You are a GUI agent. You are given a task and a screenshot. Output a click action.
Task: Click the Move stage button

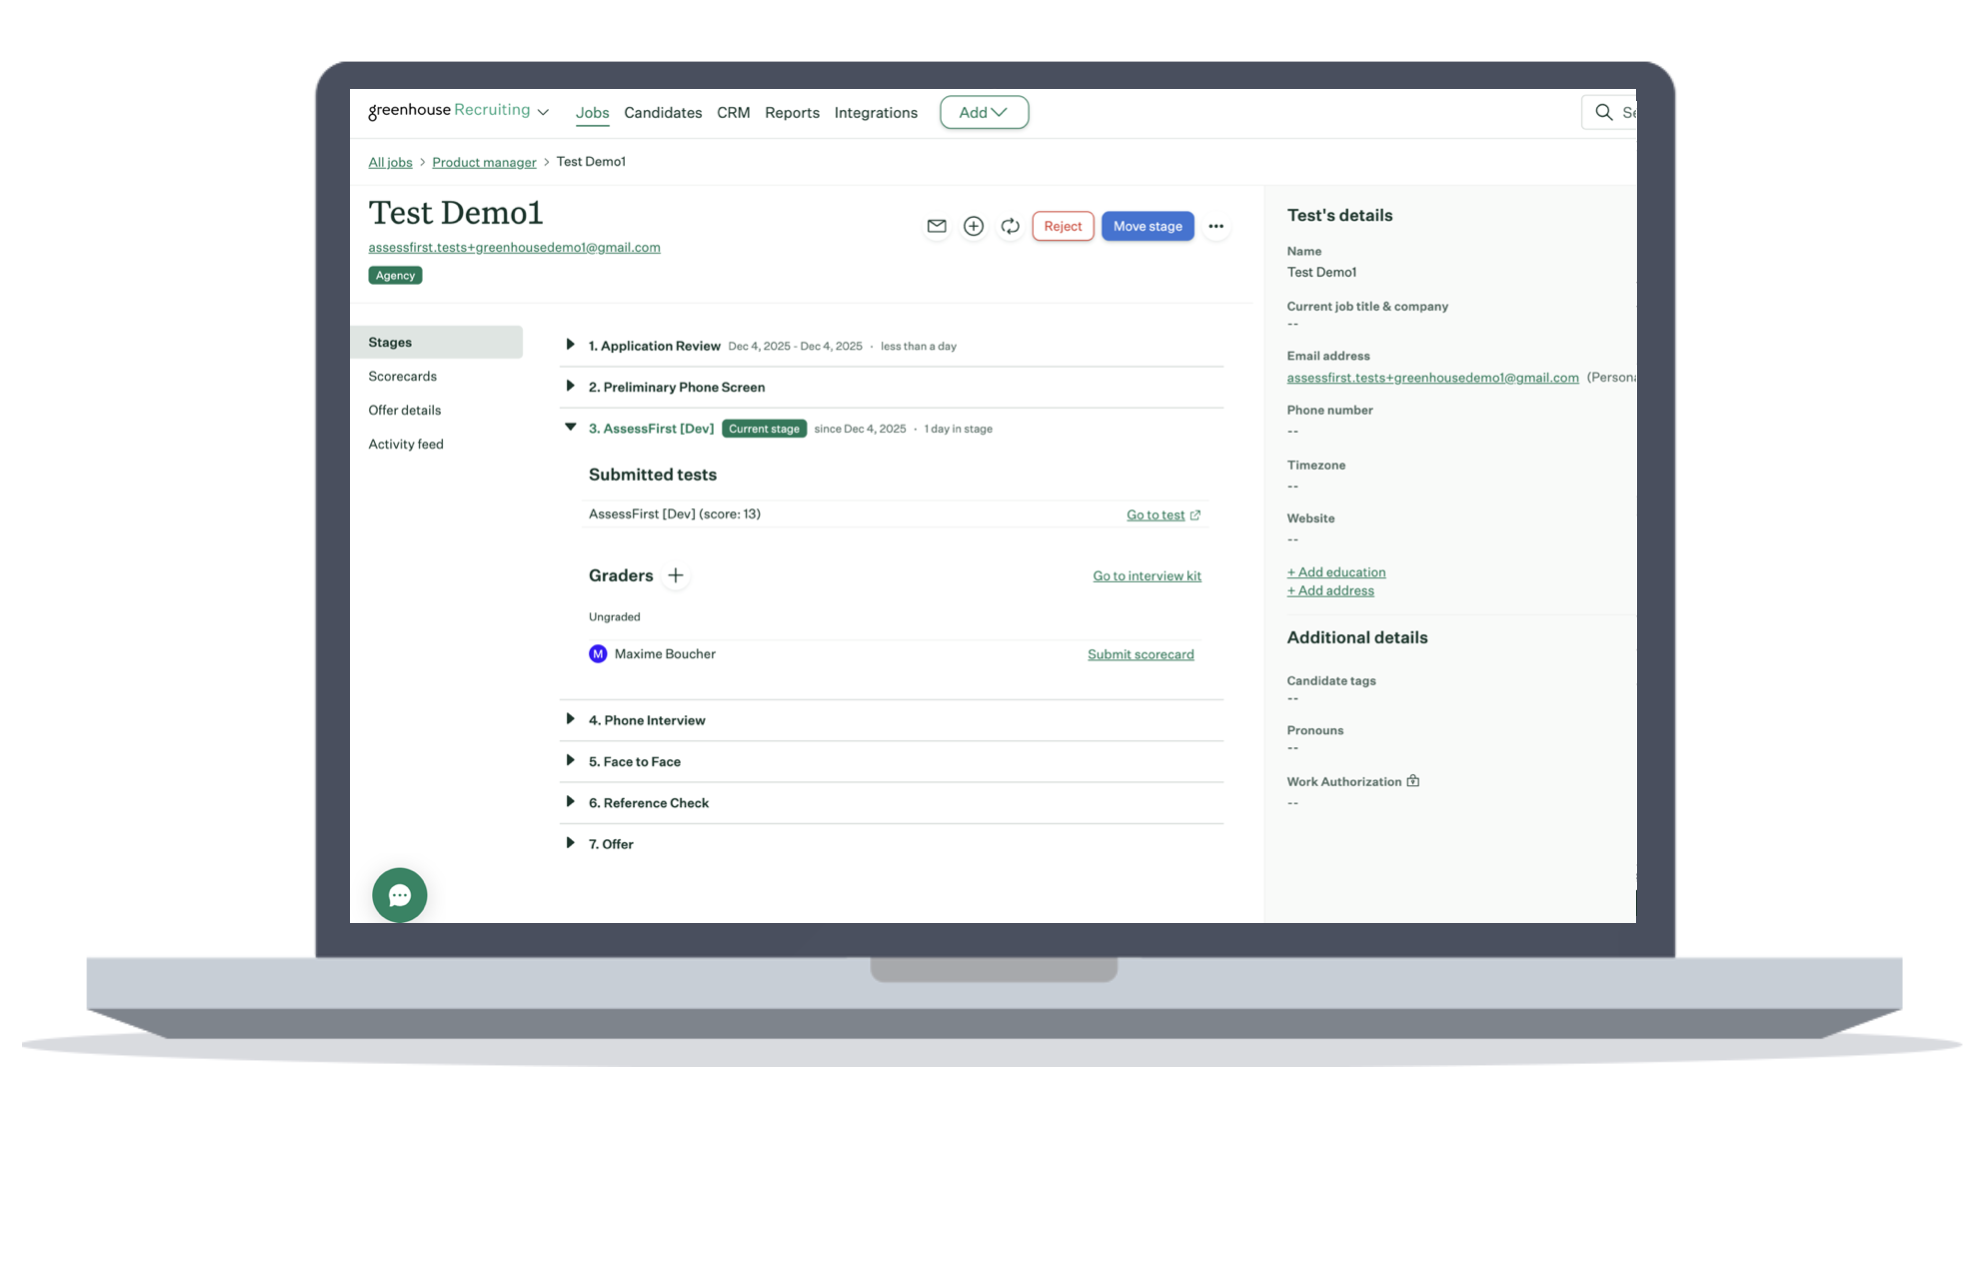point(1147,226)
